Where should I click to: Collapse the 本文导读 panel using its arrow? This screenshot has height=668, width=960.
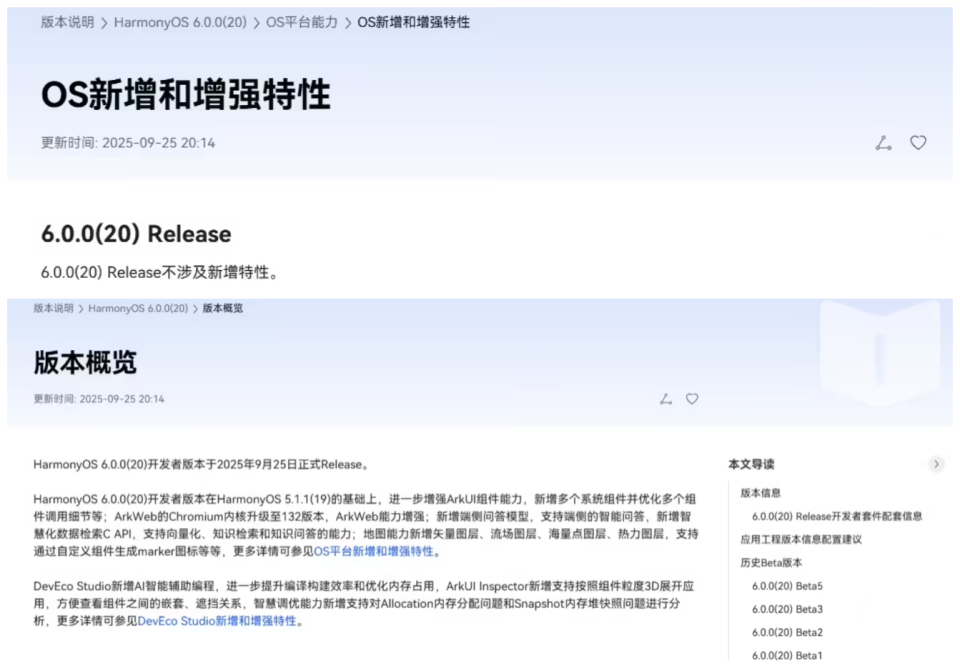pyautogui.click(x=936, y=464)
